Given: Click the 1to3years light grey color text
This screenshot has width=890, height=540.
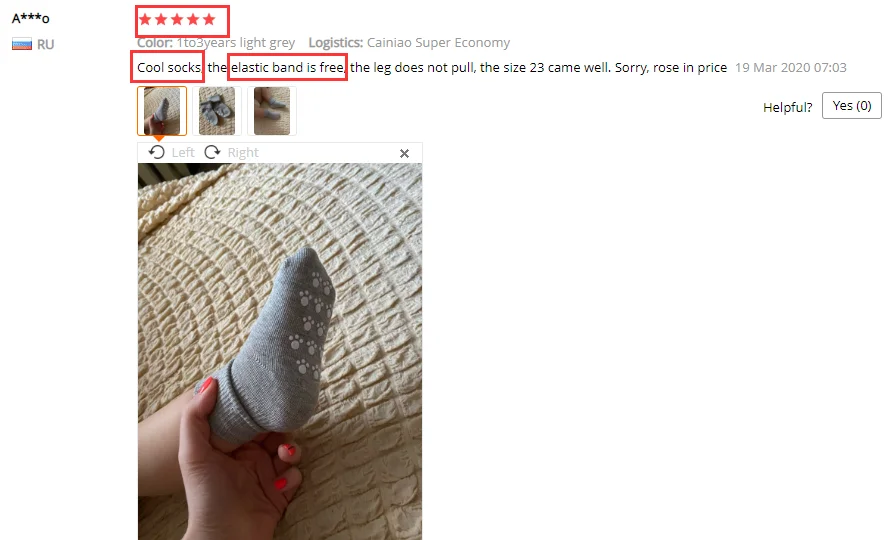Looking at the screenshot, I should point(236,43).
